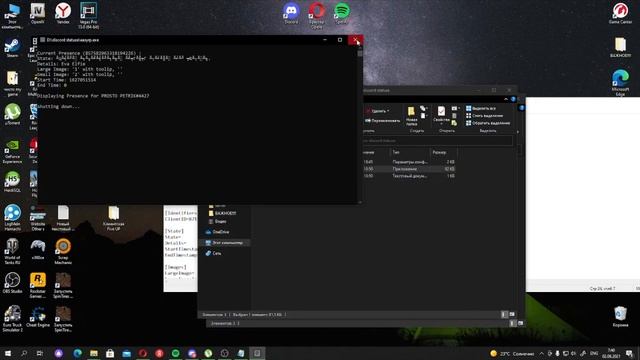This screenshot has height=360, width=640.
Task: Open World of Tanks RU shortcut
Action: point(12,251)
